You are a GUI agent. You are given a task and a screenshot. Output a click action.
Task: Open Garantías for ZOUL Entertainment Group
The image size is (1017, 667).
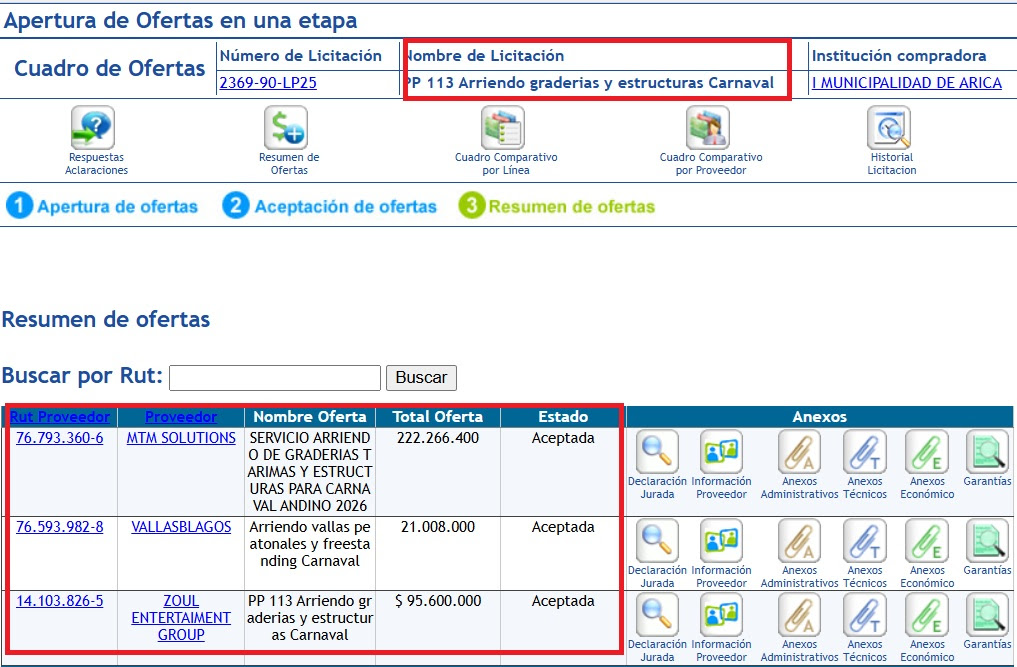(x=986, y=615)
